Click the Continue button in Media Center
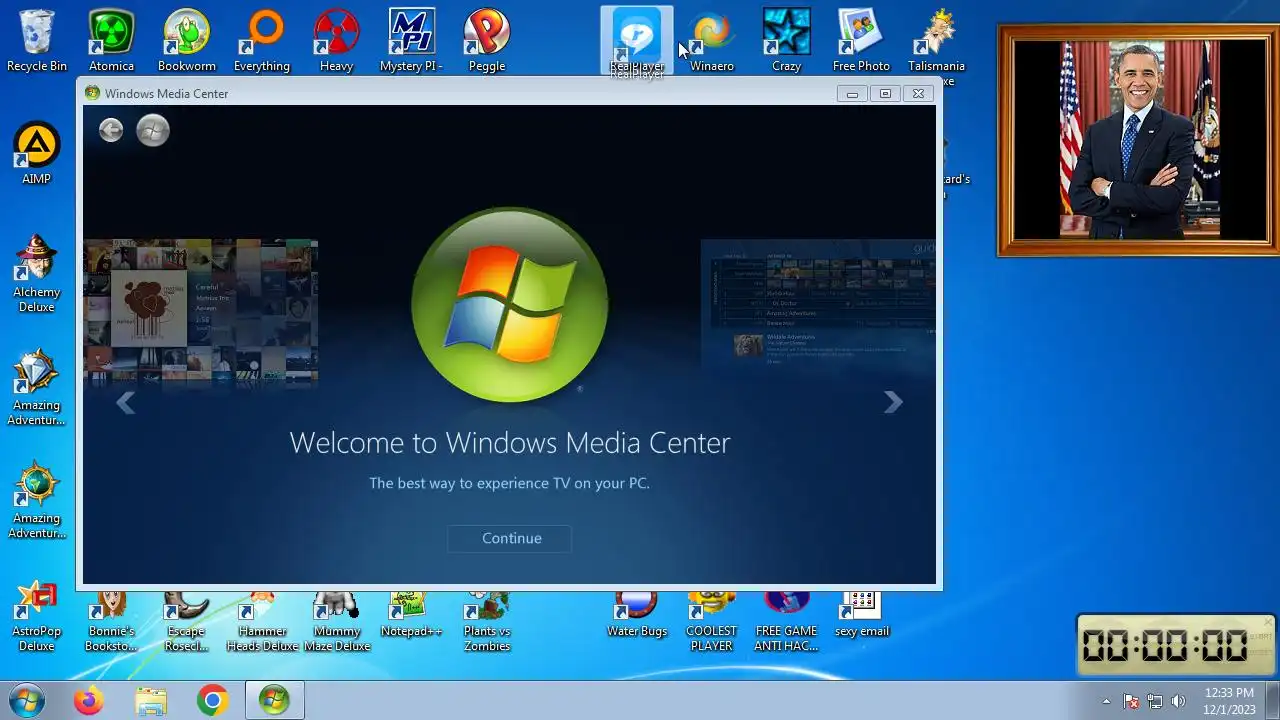 click(511, 538)
